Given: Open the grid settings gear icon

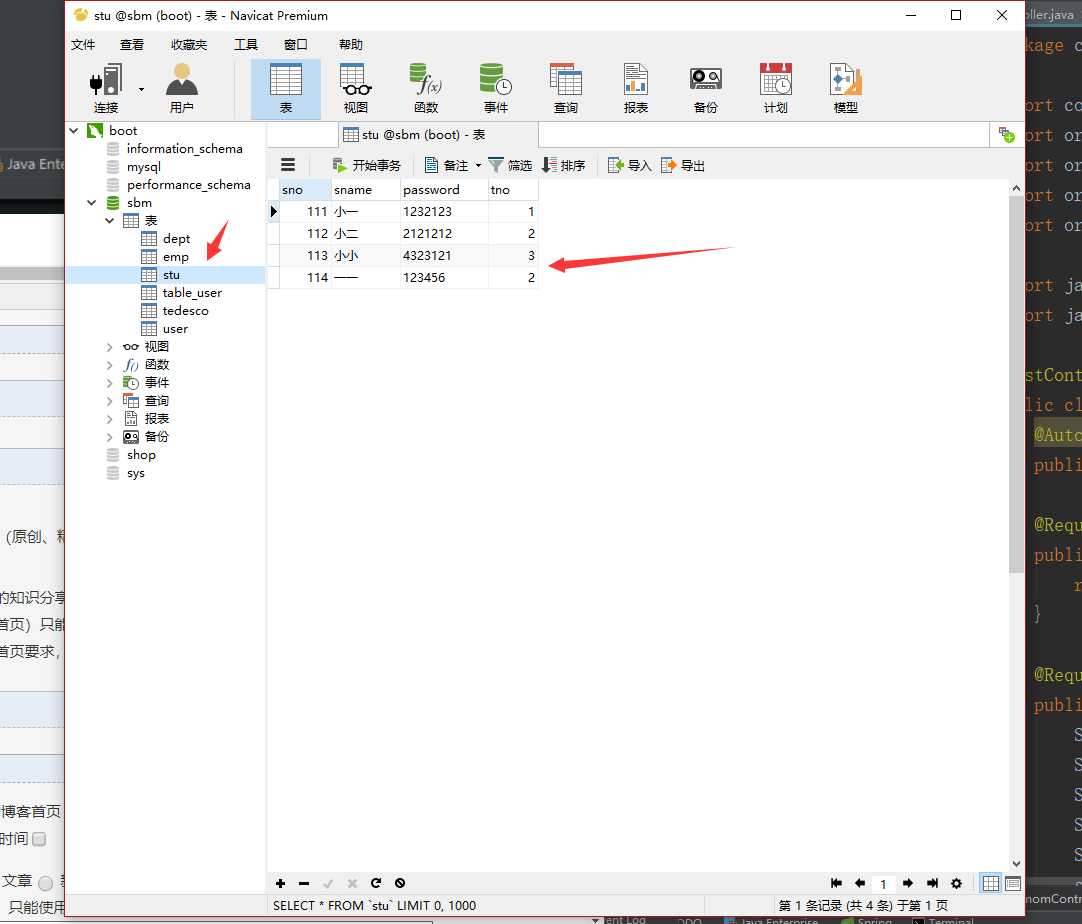Looking at the screenshot, I should point(956,883).
